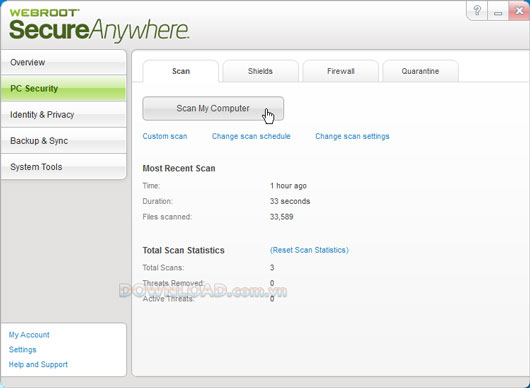Viewport: 530px width, 388px height.
Task: Open Backup & Sync section
Action: pyautogui.click(x=64, y=141)
